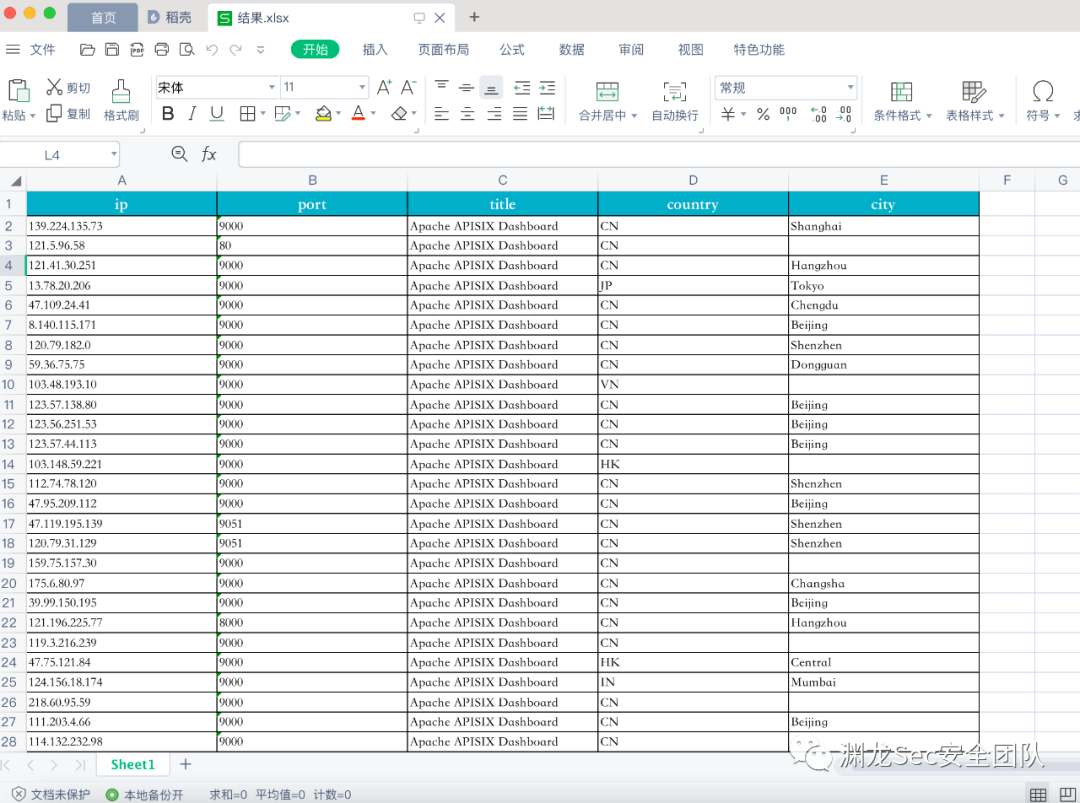Decrease font size with A- icon
This screenshot has width=1080, height=803.
(x=408, y=87)
